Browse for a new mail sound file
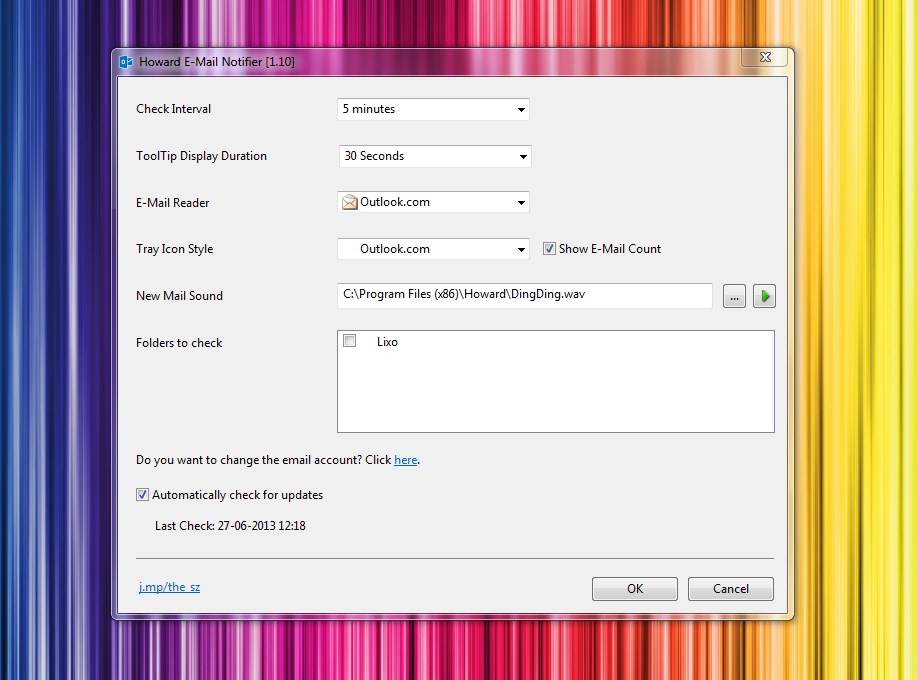 click(734, 296)
